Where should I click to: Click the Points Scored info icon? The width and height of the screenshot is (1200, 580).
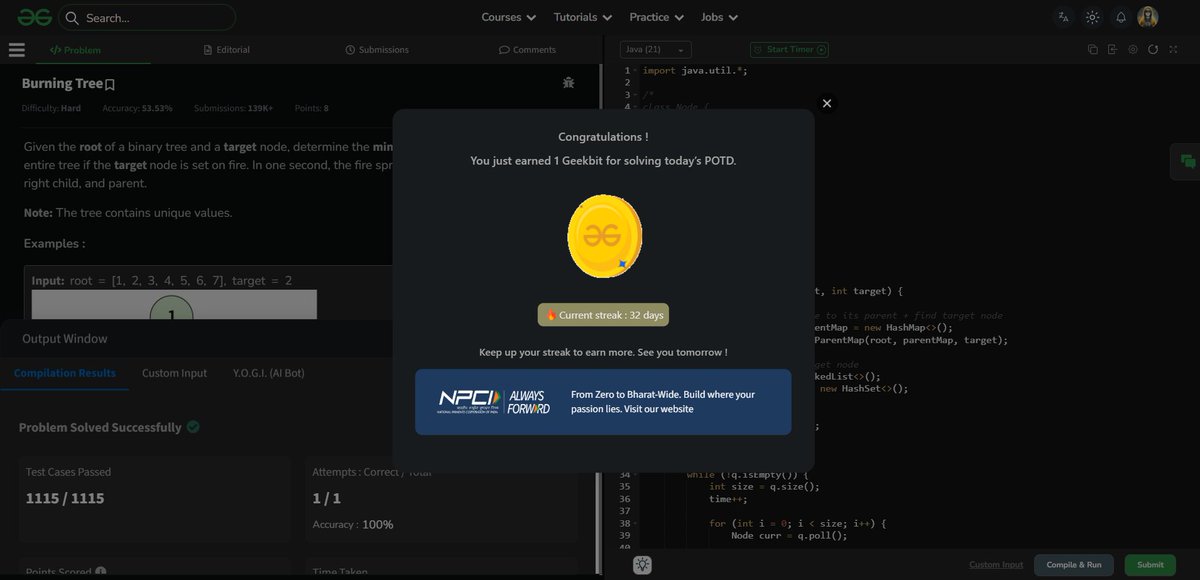(x=100, y=573)
